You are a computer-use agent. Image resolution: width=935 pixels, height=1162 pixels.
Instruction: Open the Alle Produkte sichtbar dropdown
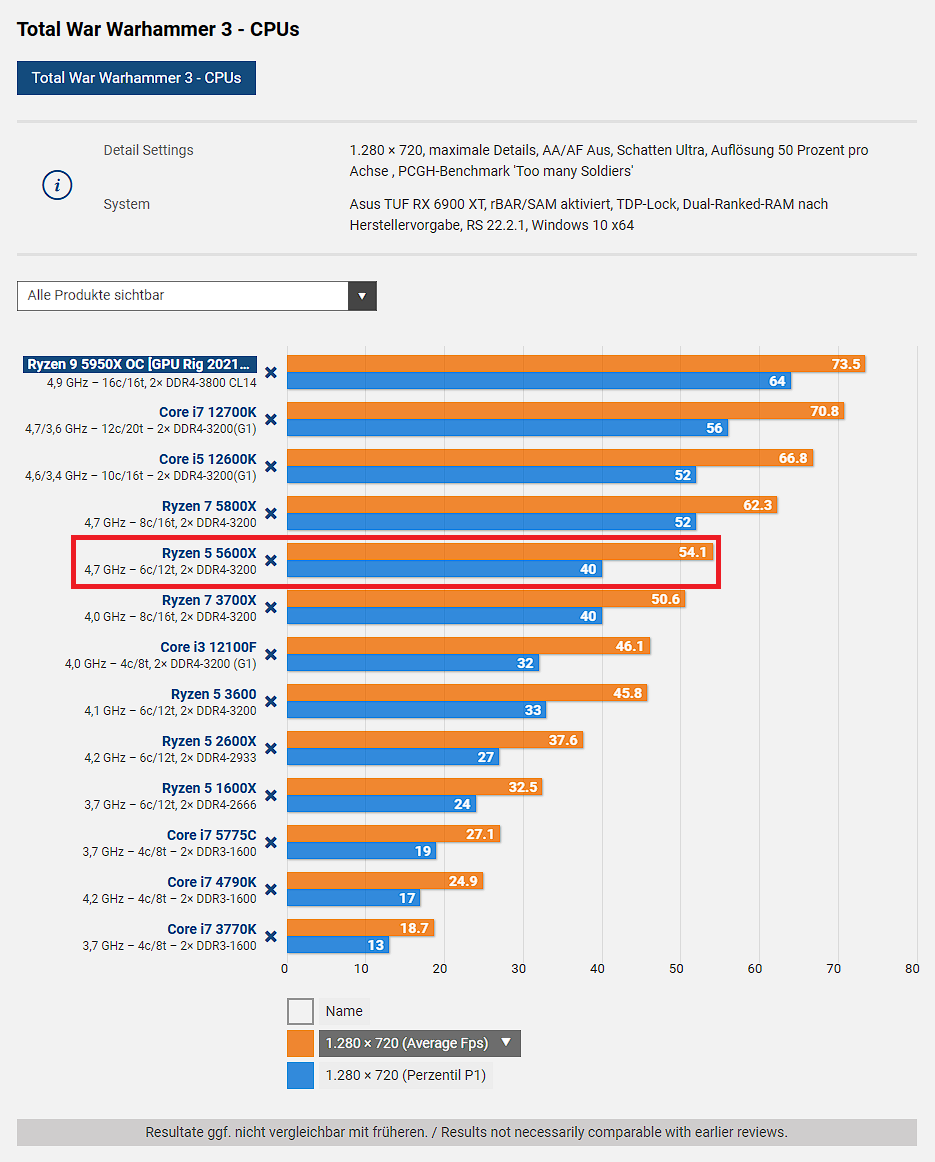(196, 296)
